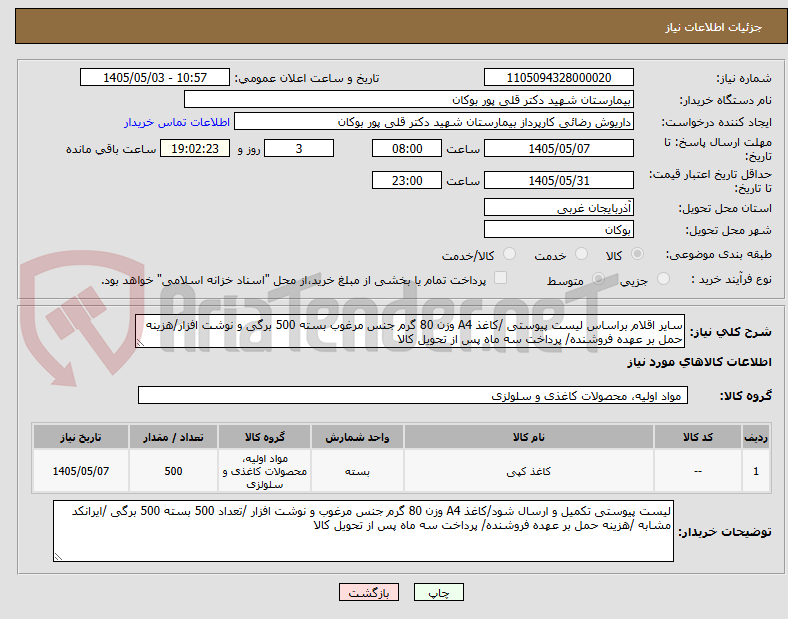The height and width of the screenshot is (619, 788).
Task: Click the توضیحات خریدار label
Action: (725, 532)
